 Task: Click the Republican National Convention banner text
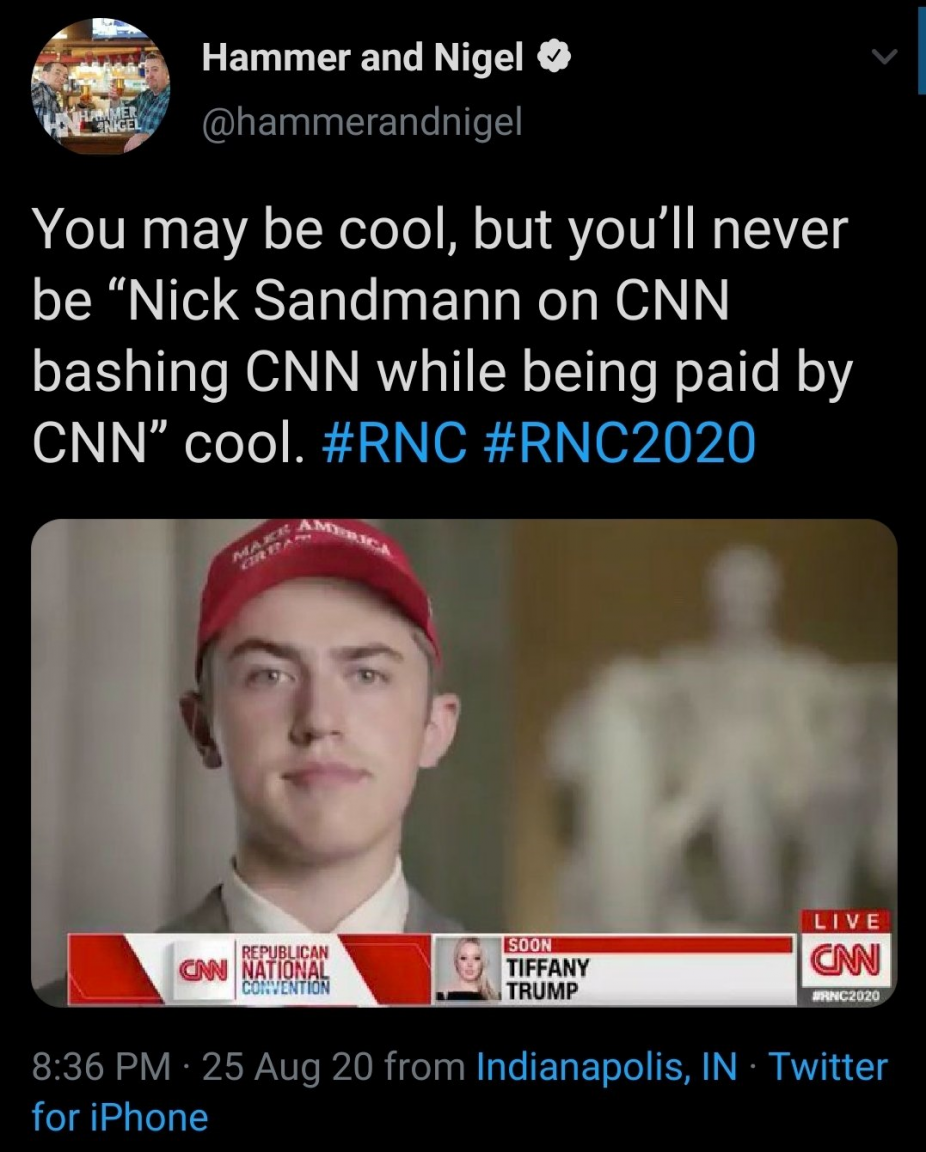(x=286, y=968)
